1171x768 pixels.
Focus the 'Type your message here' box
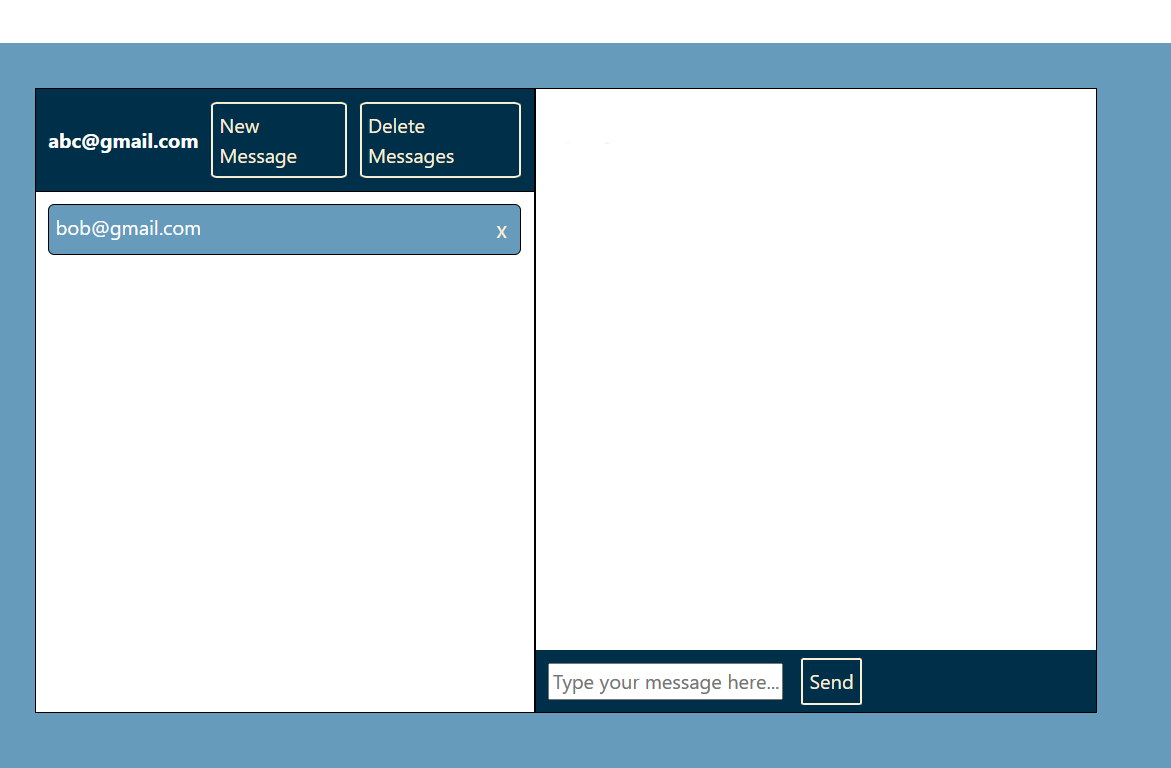click(x=665, y=681)
